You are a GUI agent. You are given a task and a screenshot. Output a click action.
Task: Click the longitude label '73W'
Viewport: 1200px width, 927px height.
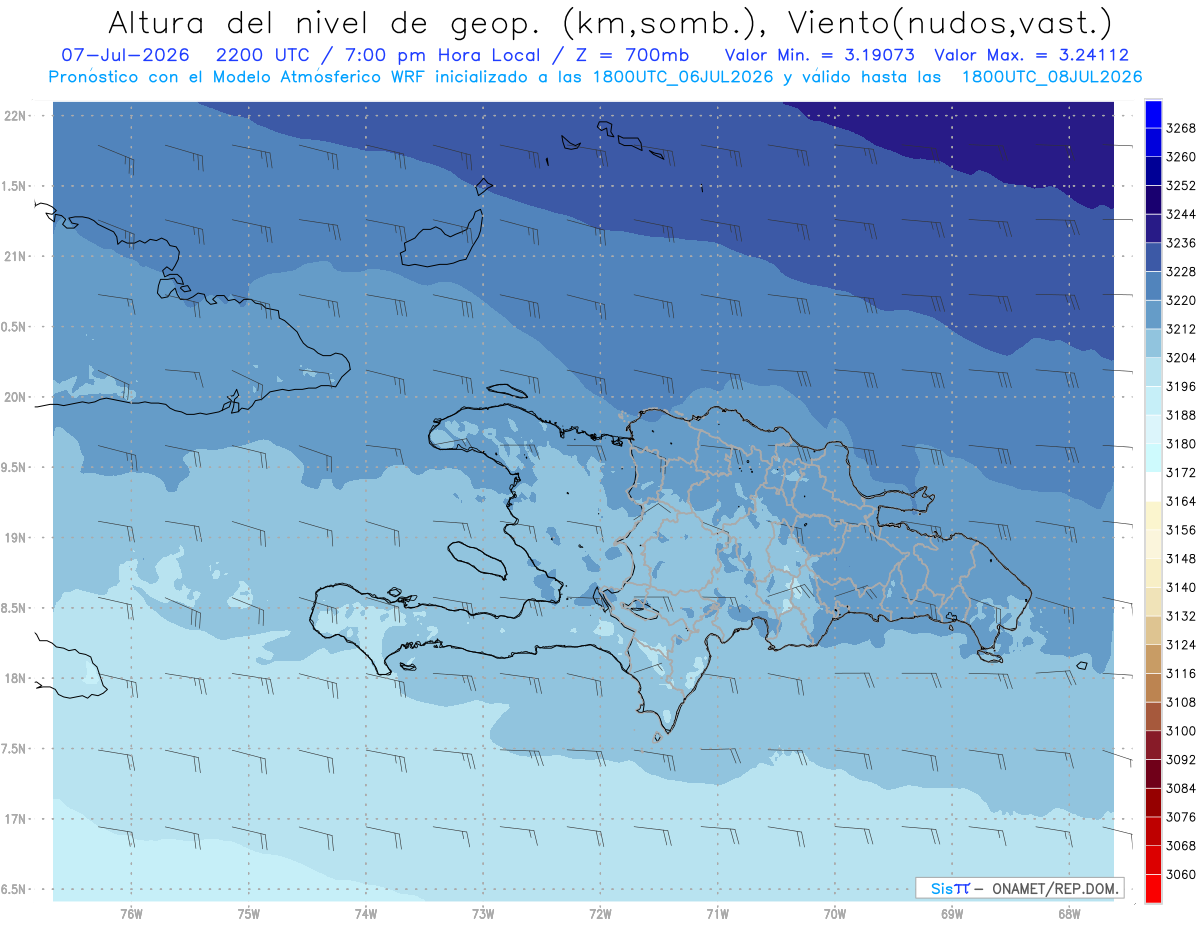(x=483, y=913)
